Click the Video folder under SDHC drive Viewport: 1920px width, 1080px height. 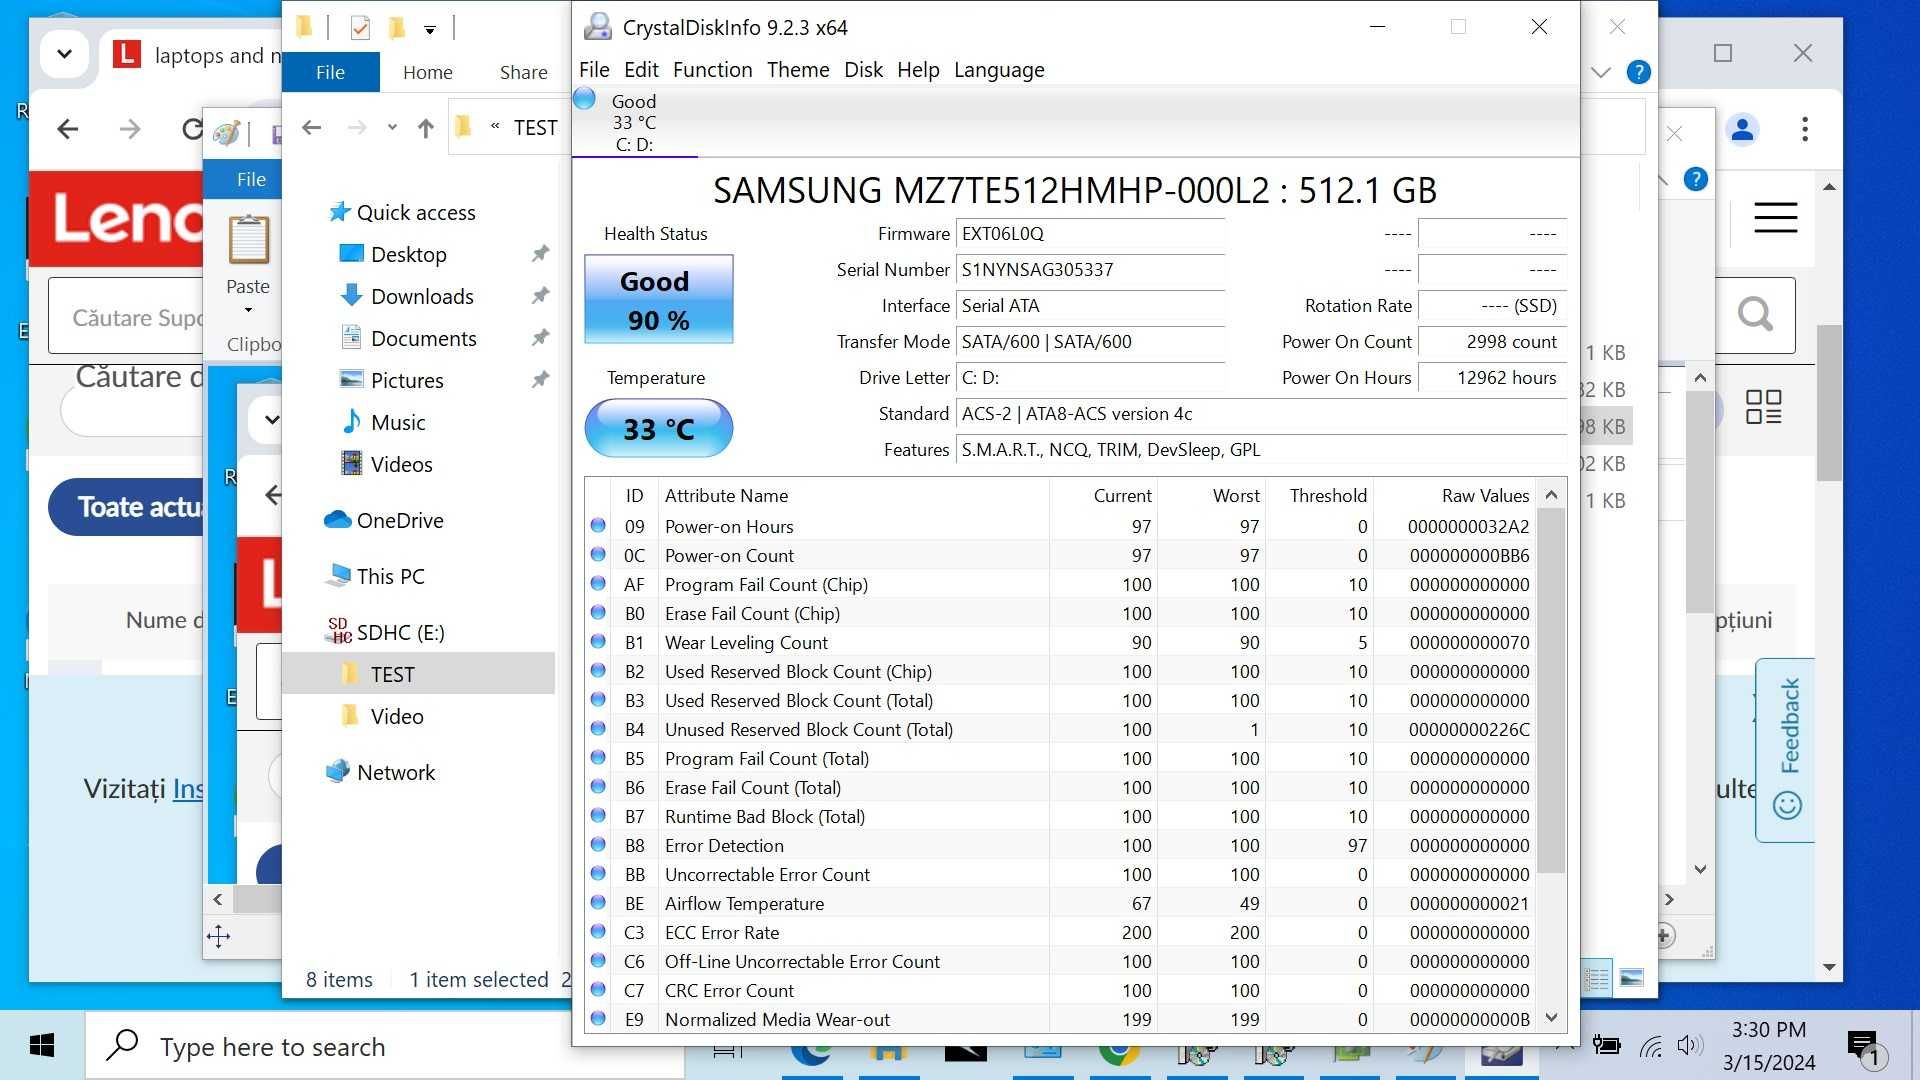397,715
